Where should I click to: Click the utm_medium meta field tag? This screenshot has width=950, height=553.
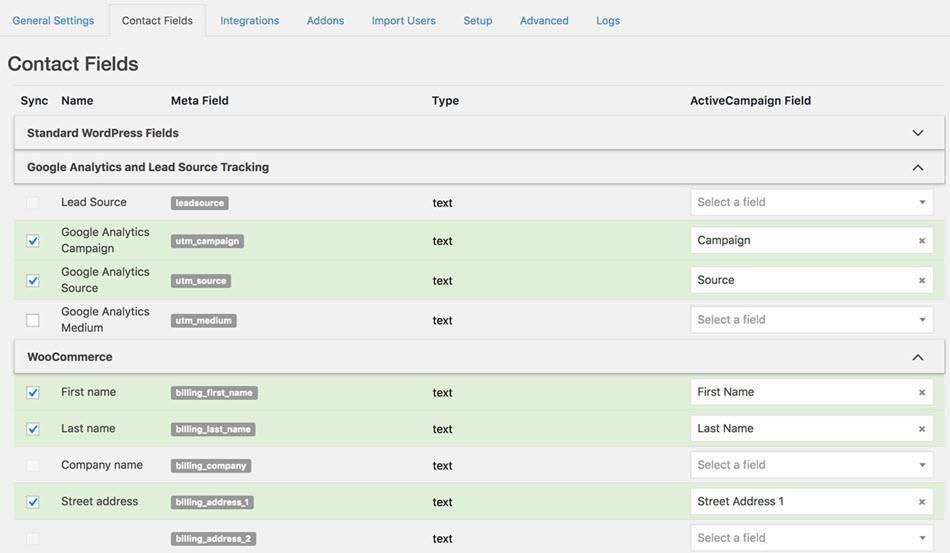204,320
